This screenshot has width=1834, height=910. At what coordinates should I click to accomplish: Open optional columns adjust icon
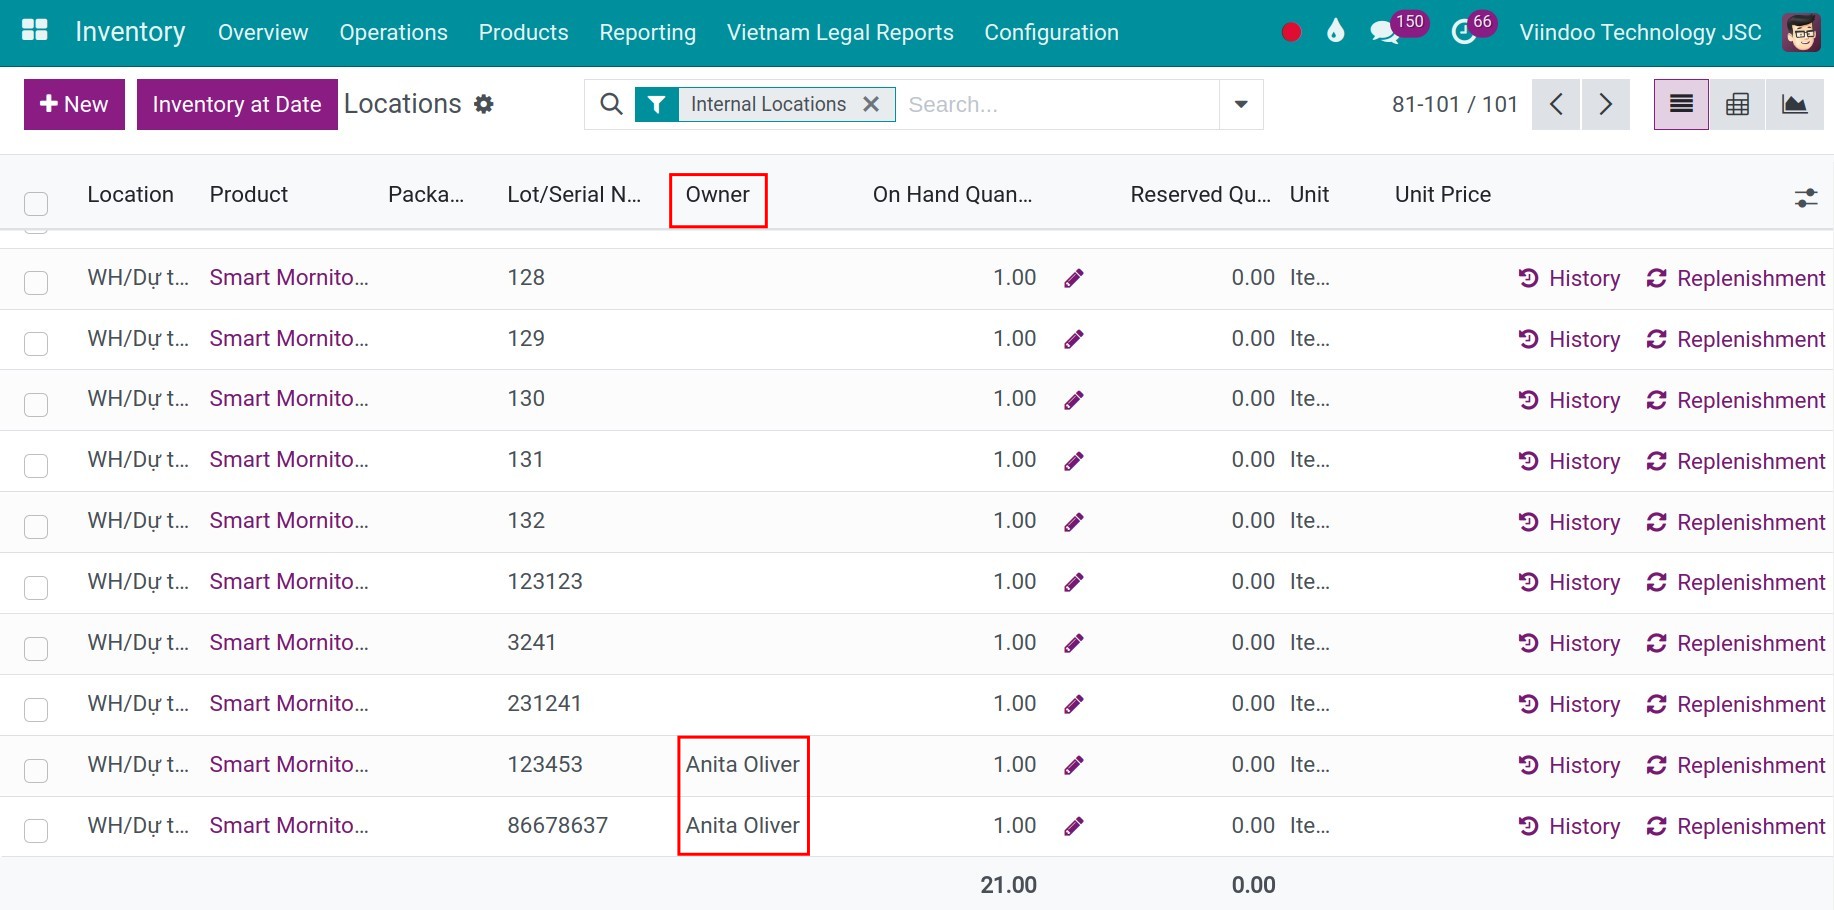(x=1806, y=198)
